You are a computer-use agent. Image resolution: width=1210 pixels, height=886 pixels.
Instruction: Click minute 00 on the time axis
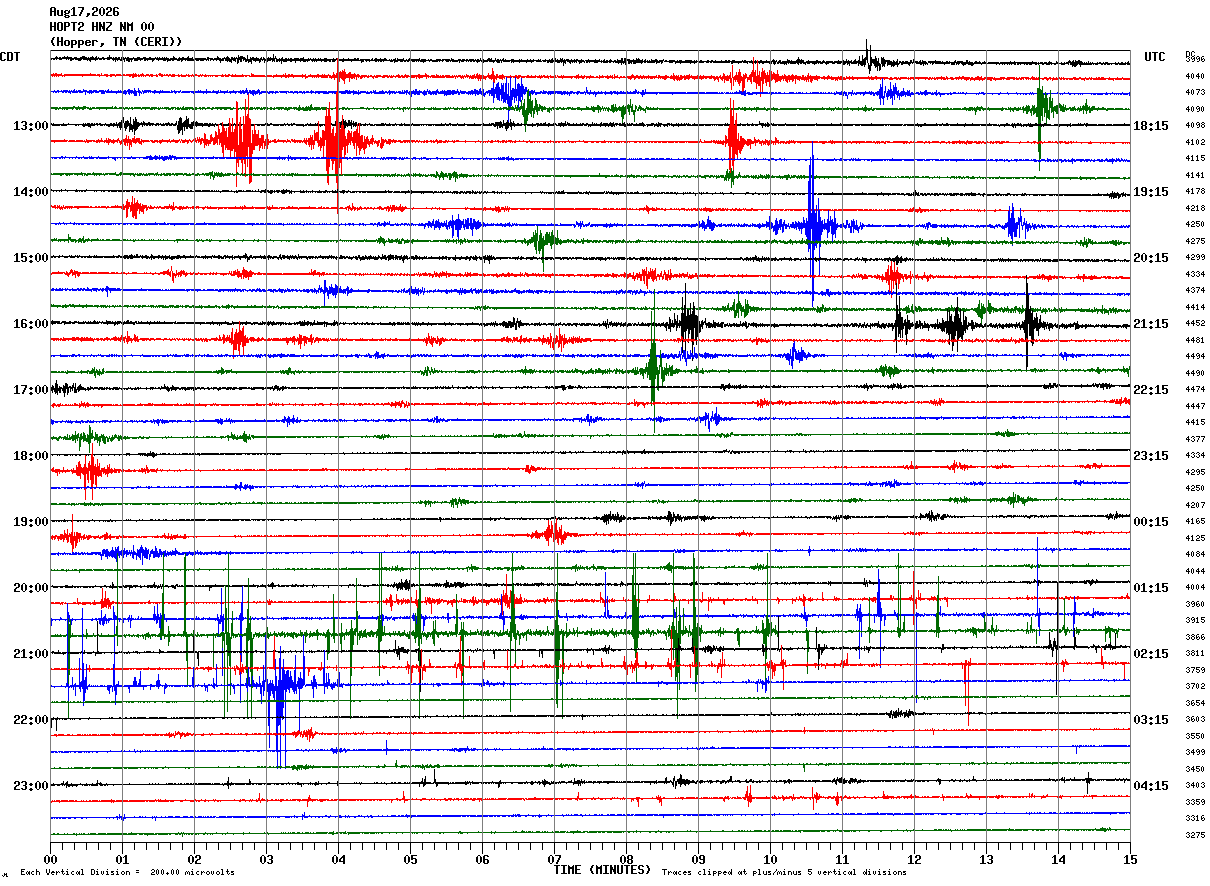(51, 859)
